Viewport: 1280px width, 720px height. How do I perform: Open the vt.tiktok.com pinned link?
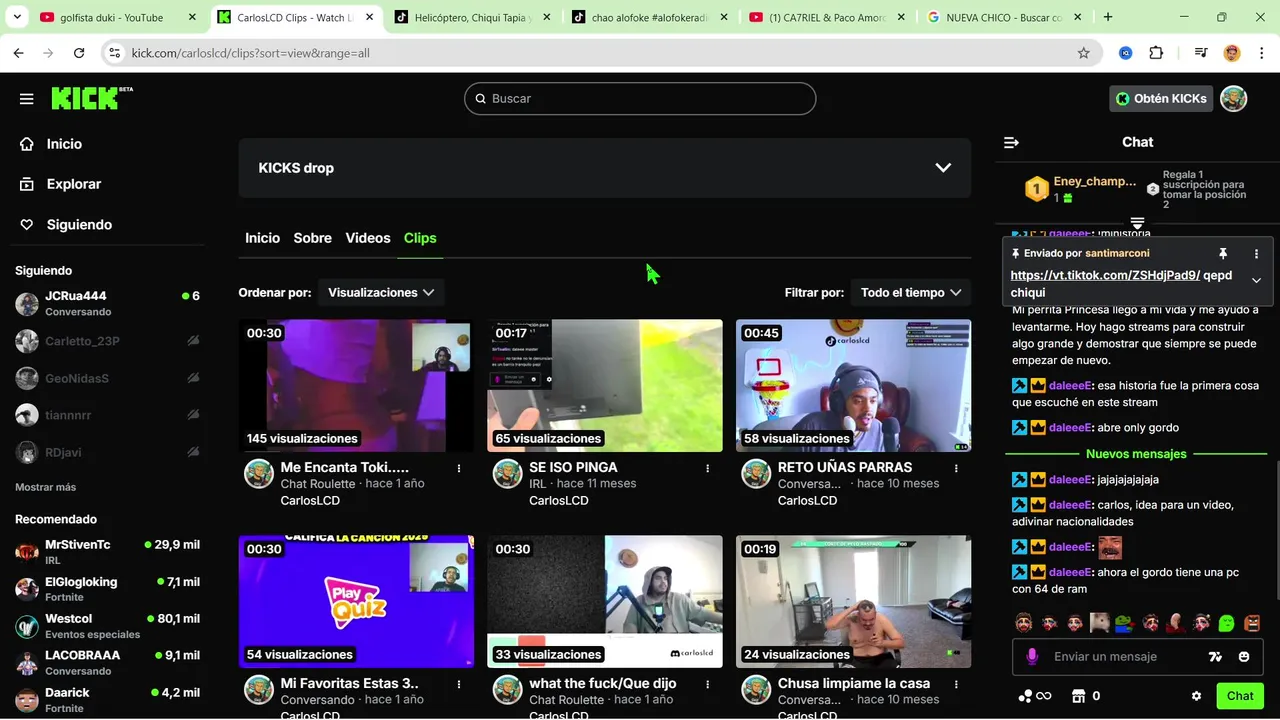pos(1105,275)
